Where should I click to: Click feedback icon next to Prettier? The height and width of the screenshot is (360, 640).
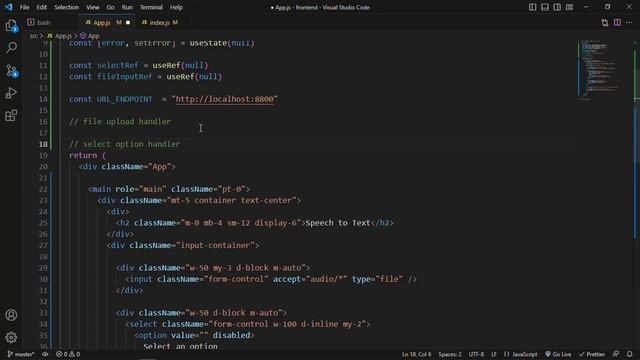[x=616, y=354]
